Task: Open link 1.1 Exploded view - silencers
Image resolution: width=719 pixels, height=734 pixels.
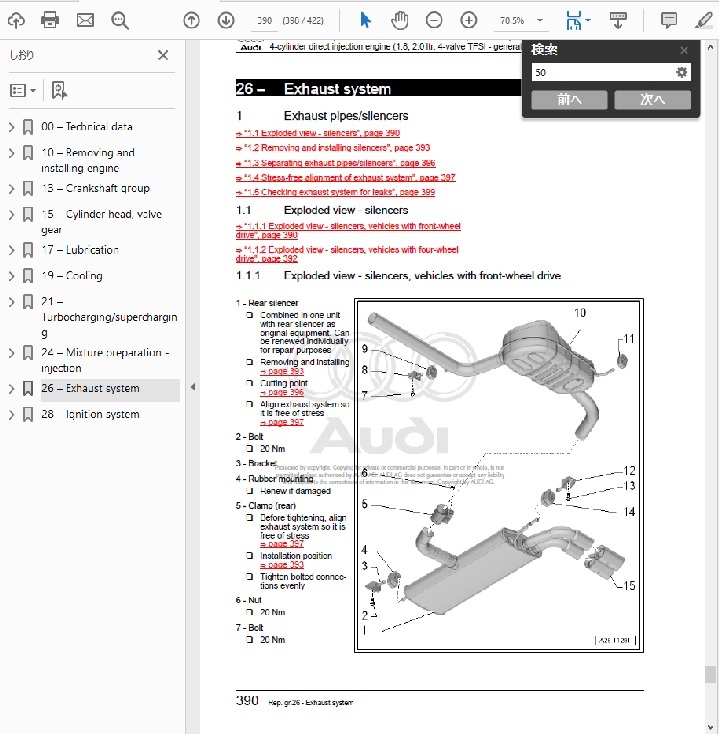Action: tap(318, 133)
